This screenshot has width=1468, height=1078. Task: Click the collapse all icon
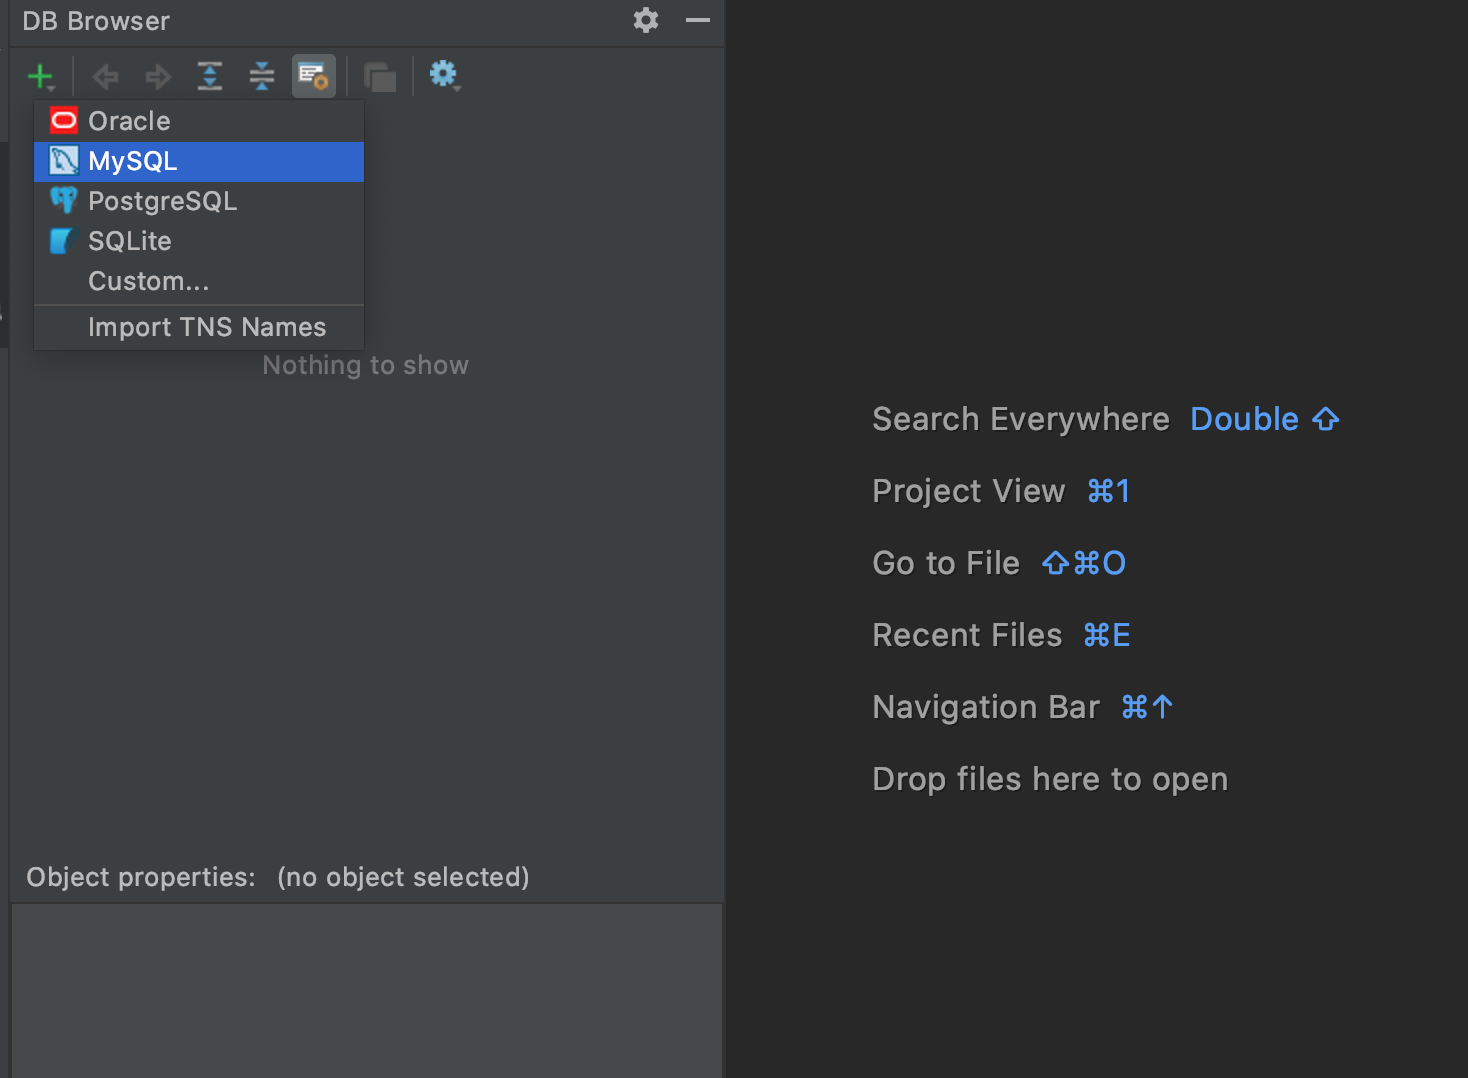point(262,76)
